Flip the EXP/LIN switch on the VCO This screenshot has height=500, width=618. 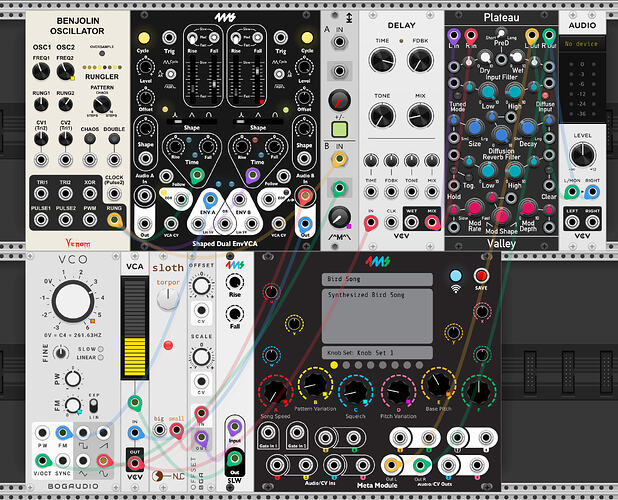[x=93, y=405]
